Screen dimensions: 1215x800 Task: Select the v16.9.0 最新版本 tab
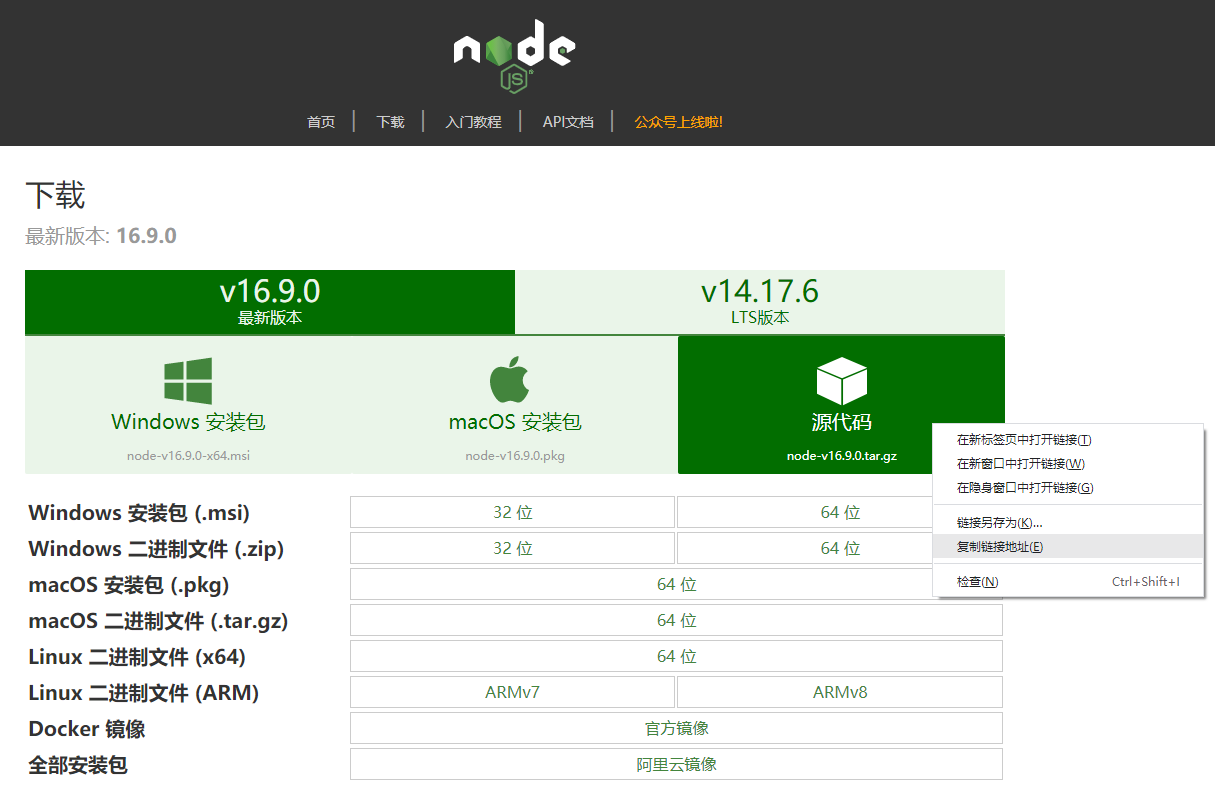tap(270, 302)
